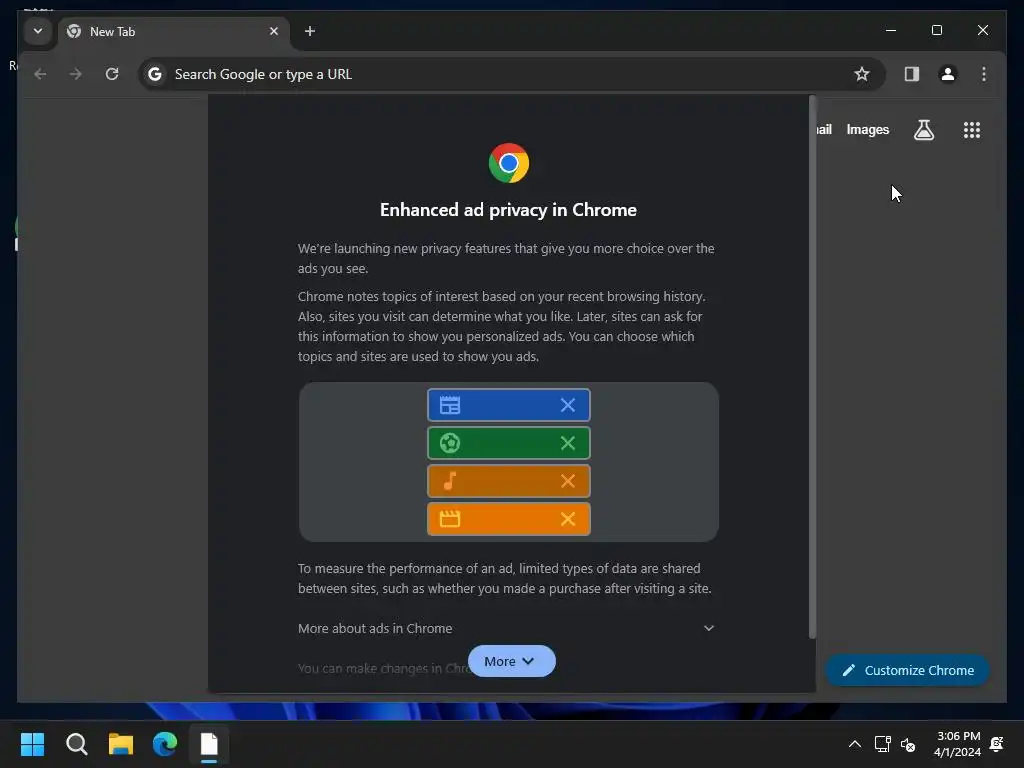Click the news layout icon on blue card
1024x768 pixels.
tap(450, 405)
